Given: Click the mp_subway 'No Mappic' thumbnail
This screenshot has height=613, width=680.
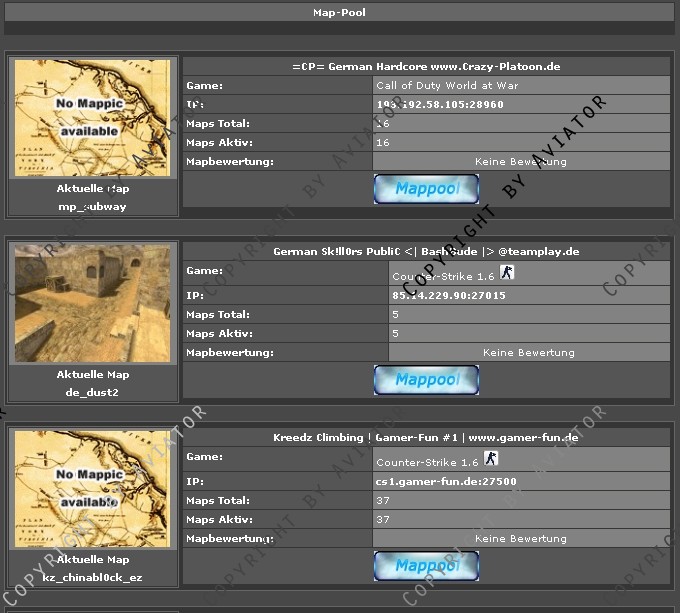Looking at the screenshot, I should click(x=94, y=118).
